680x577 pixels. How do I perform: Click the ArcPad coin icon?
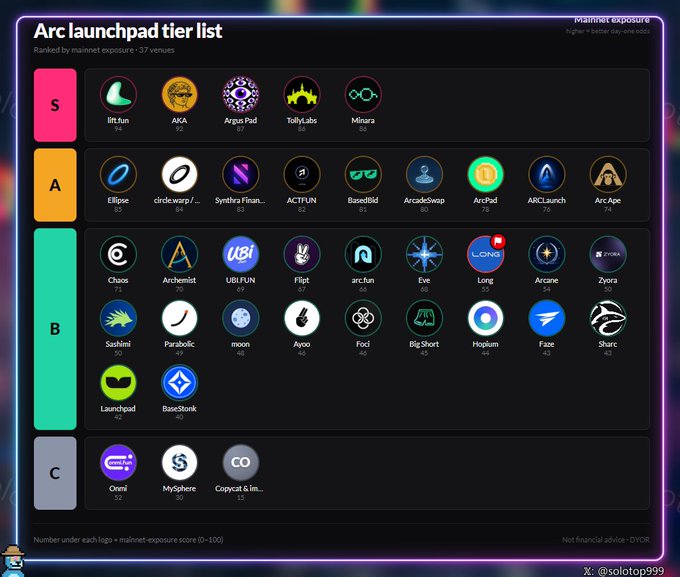pyautogui.click(x=485, y=174)
